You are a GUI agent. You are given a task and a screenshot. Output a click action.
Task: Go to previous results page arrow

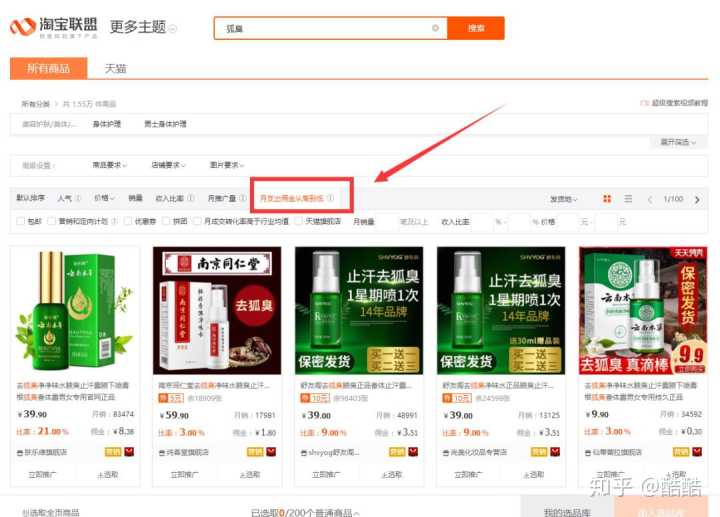point(650,199)
